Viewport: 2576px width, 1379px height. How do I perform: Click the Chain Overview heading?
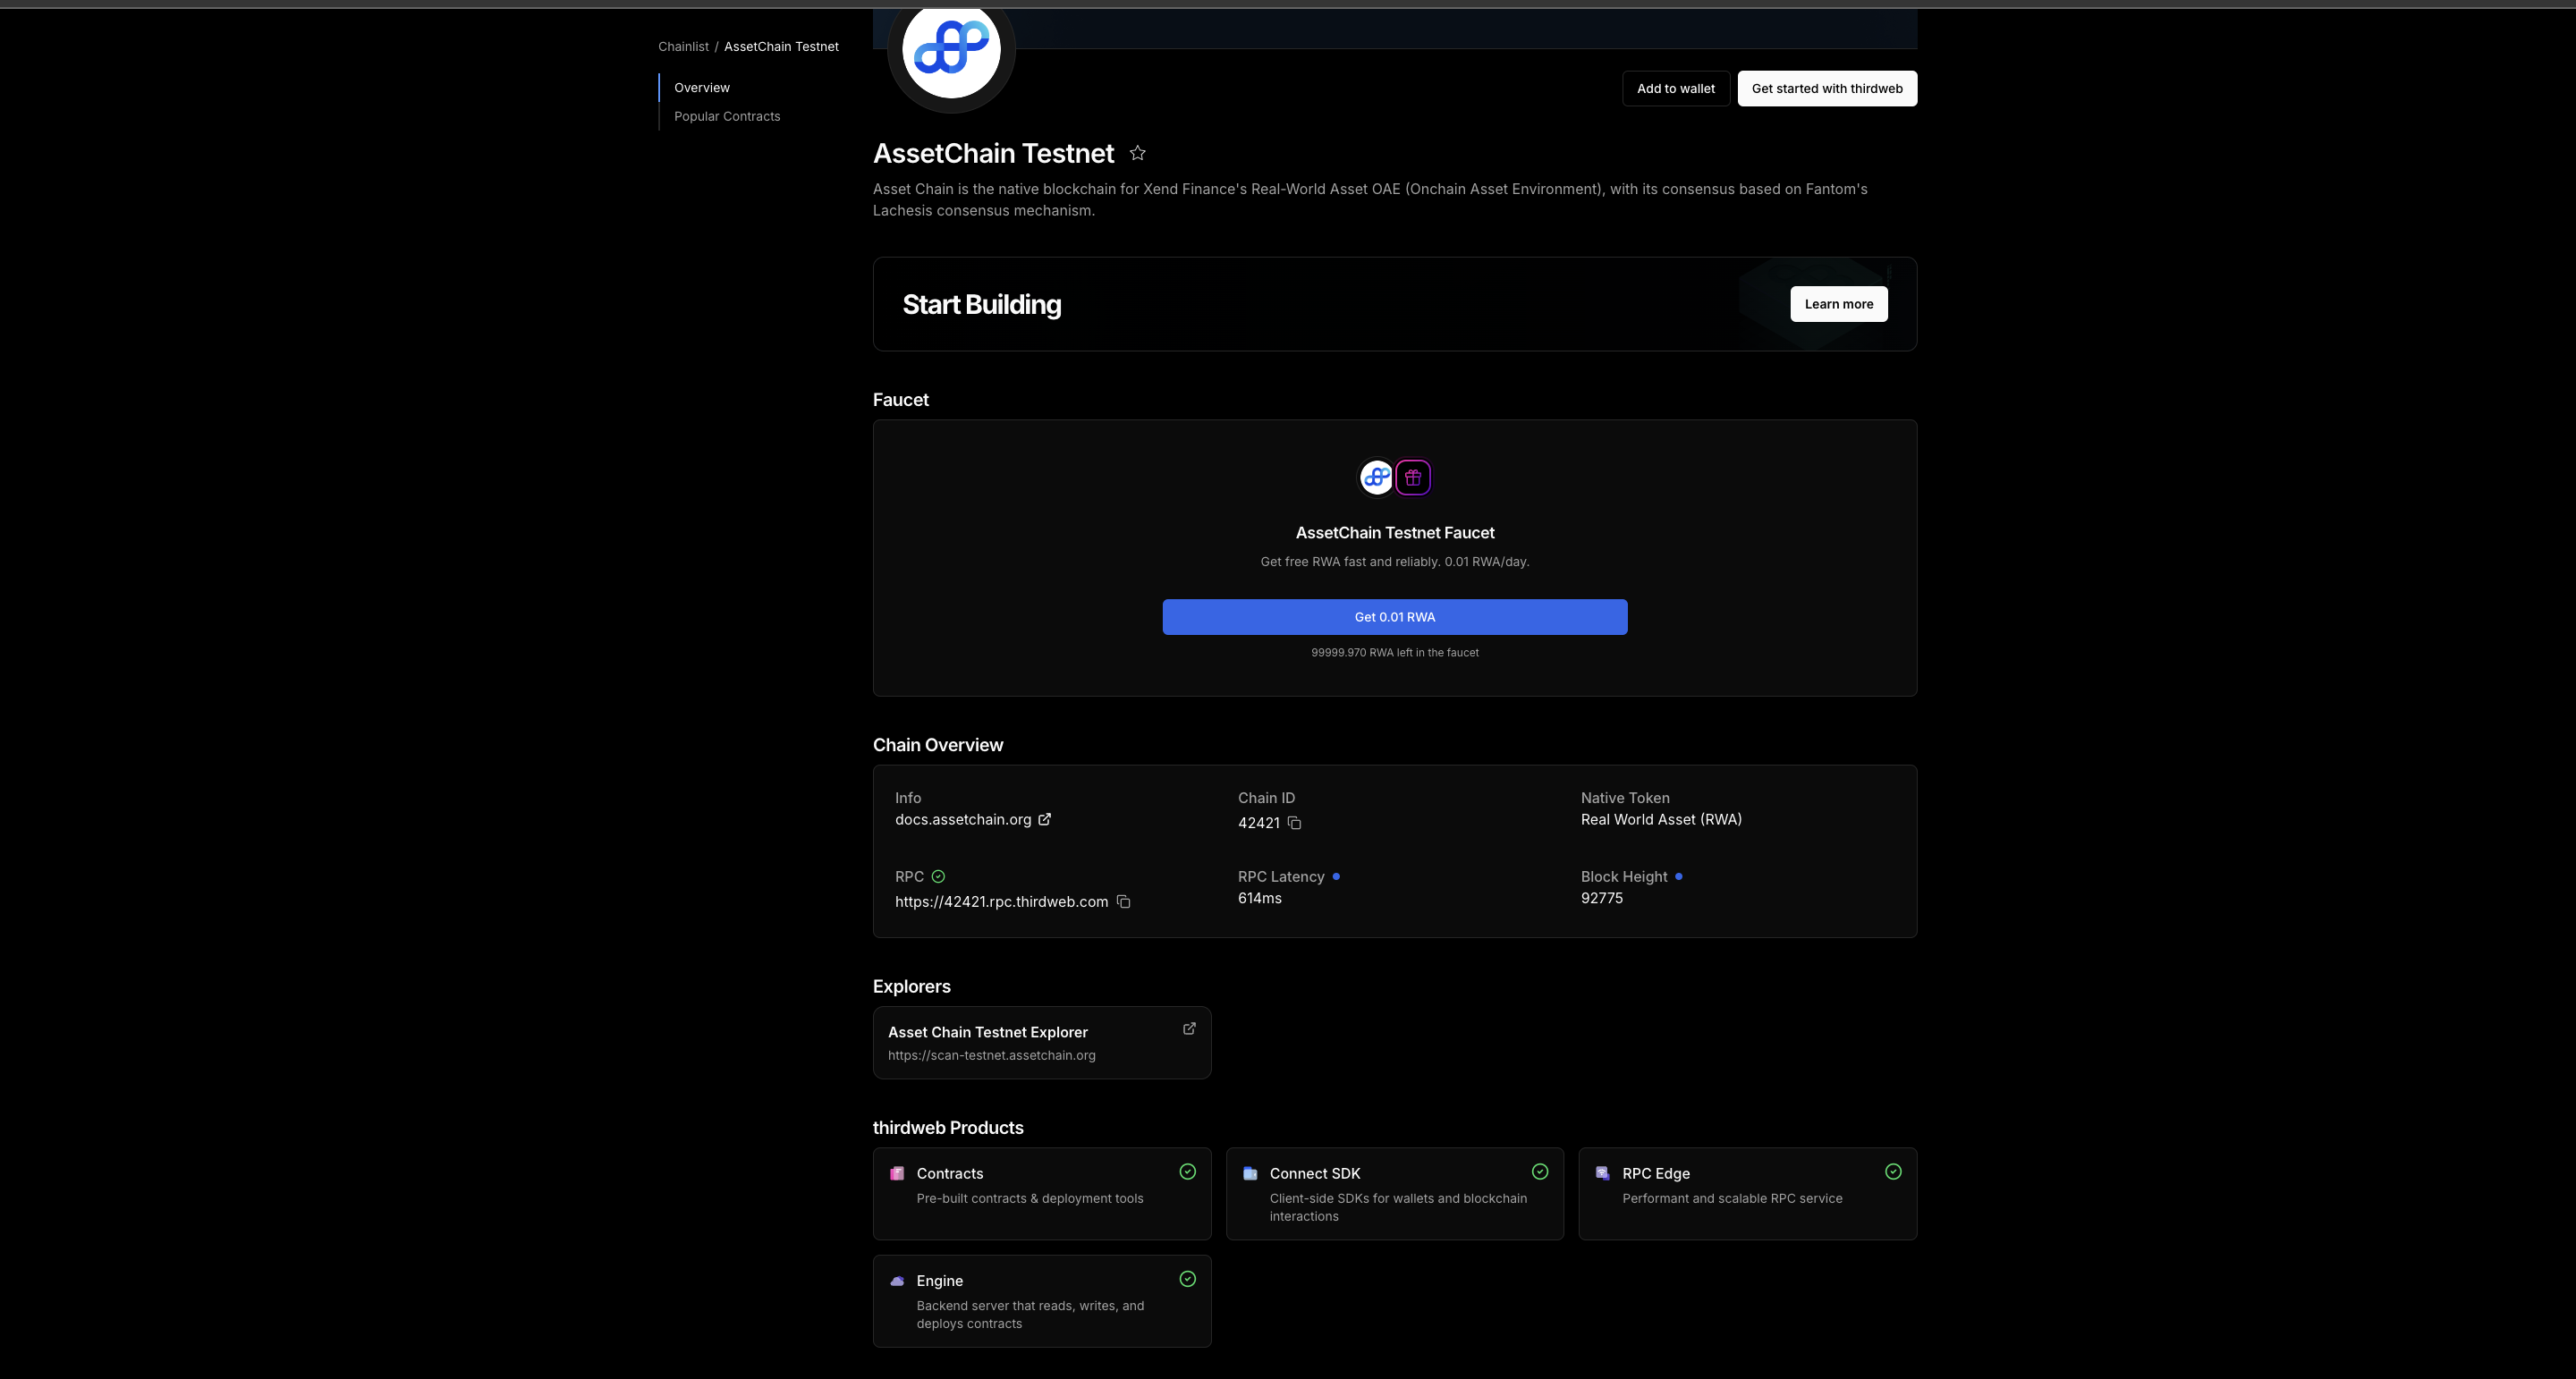click(x=937, y=745)
